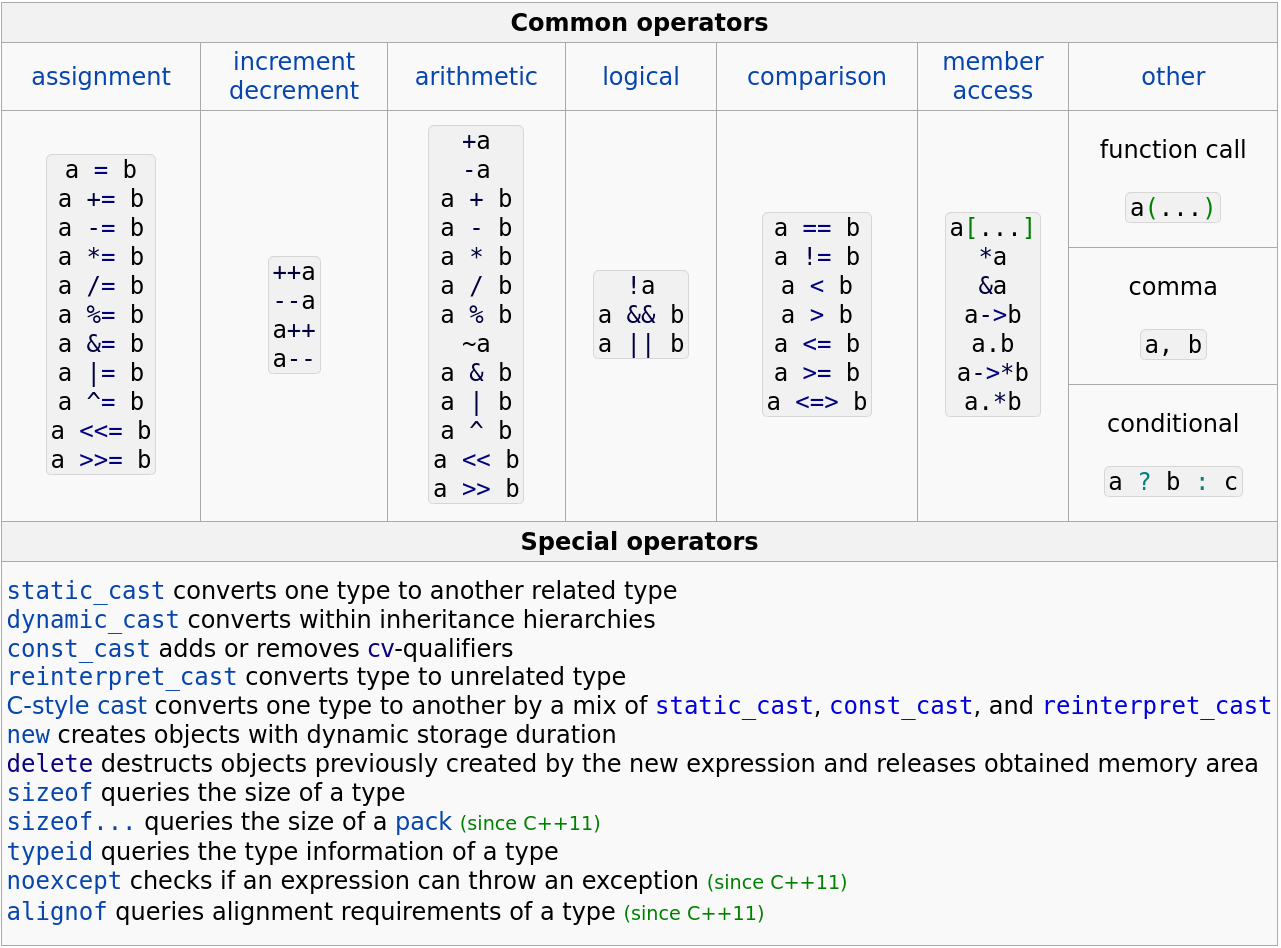
Task: Click the delete expression link
Action: tap(49, 764)
